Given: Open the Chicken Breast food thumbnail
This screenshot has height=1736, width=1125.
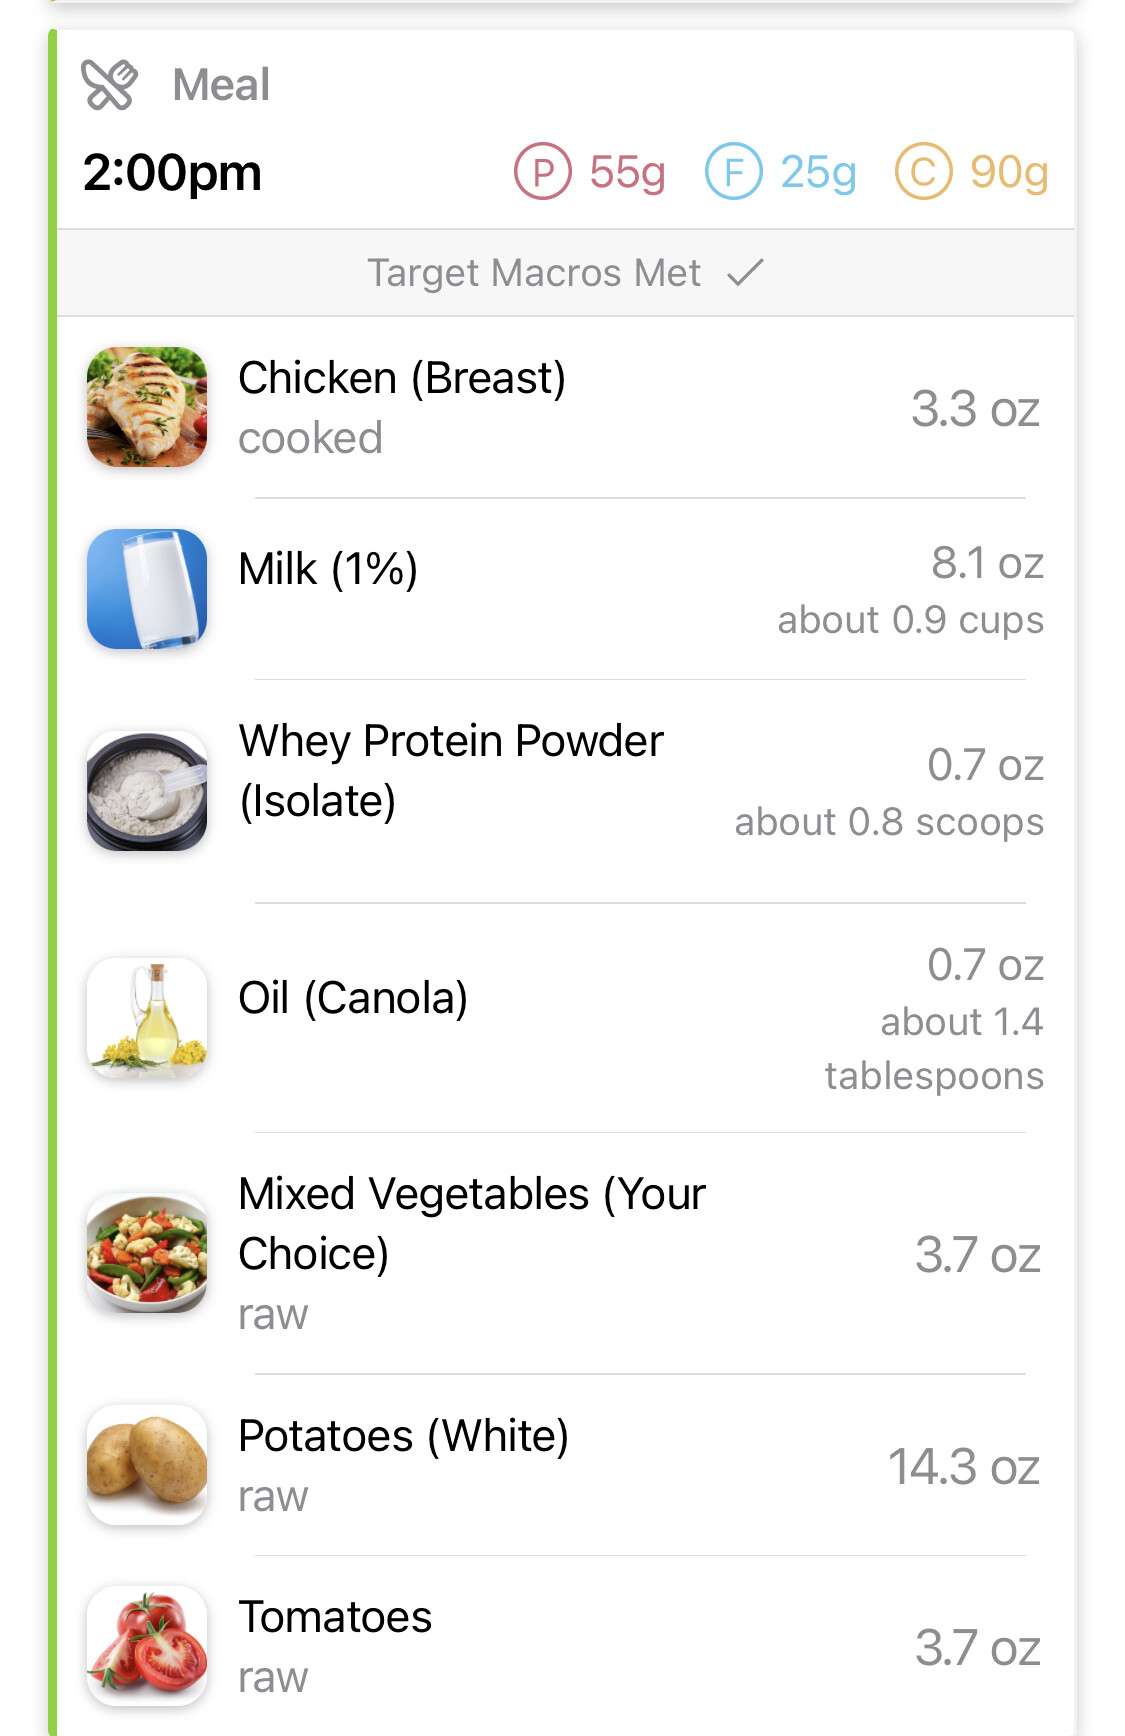Looking at the screenshot, I should coord(147,407).
